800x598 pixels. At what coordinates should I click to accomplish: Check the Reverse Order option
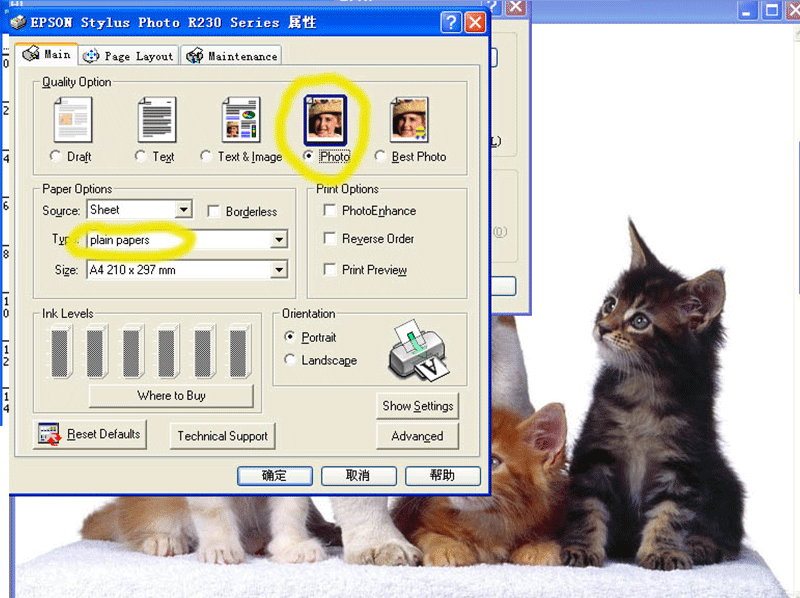[x=330, y=239]
